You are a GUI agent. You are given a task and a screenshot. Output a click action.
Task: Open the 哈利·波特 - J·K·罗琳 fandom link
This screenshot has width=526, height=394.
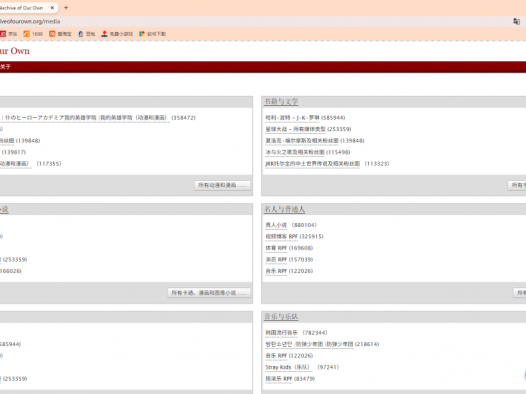point(292,118)
